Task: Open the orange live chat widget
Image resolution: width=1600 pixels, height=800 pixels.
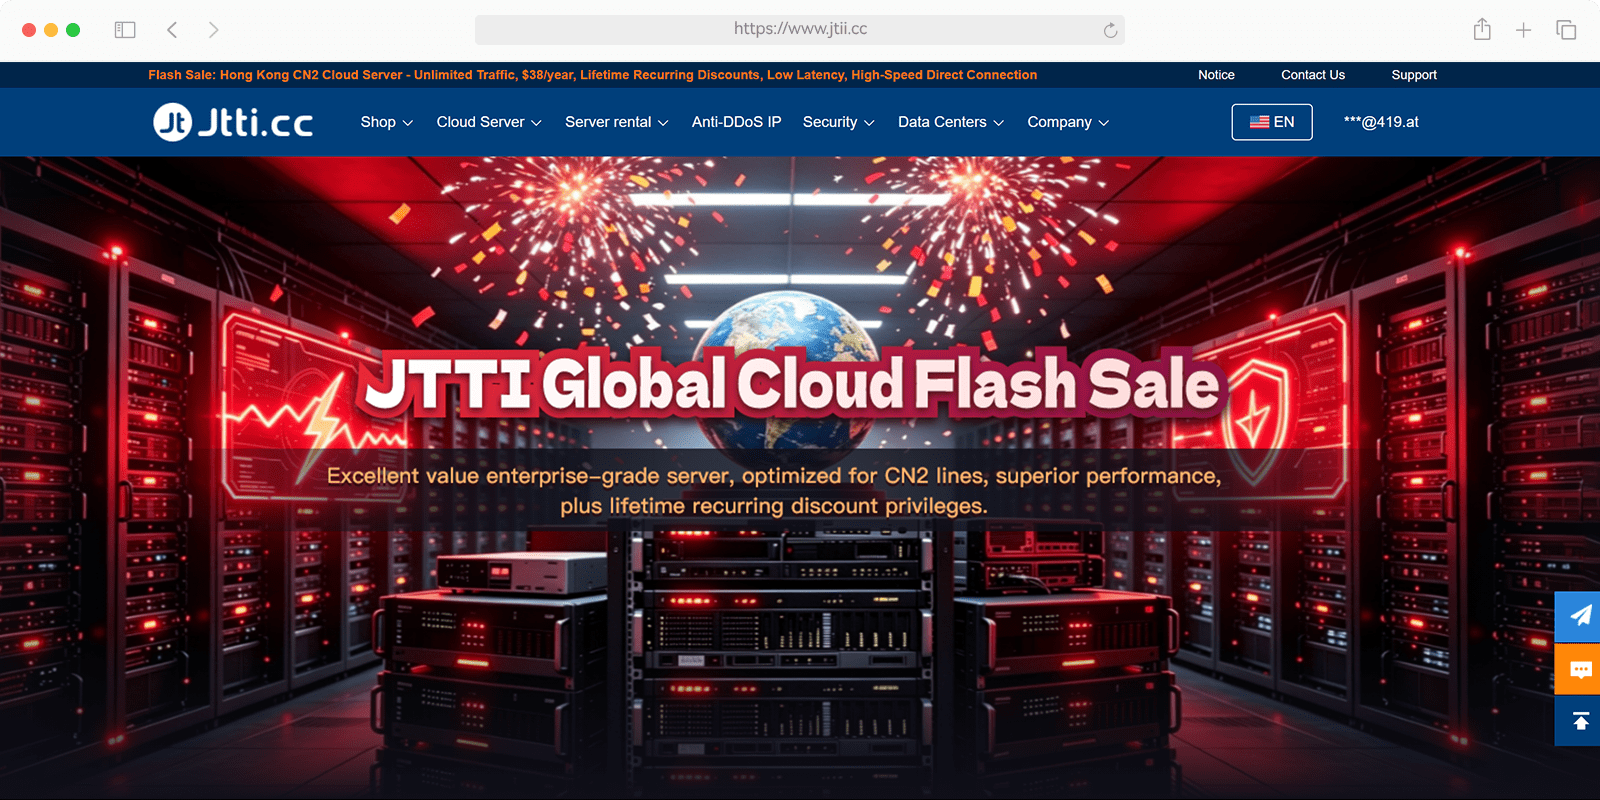Action: click(x=1578, y=668)
